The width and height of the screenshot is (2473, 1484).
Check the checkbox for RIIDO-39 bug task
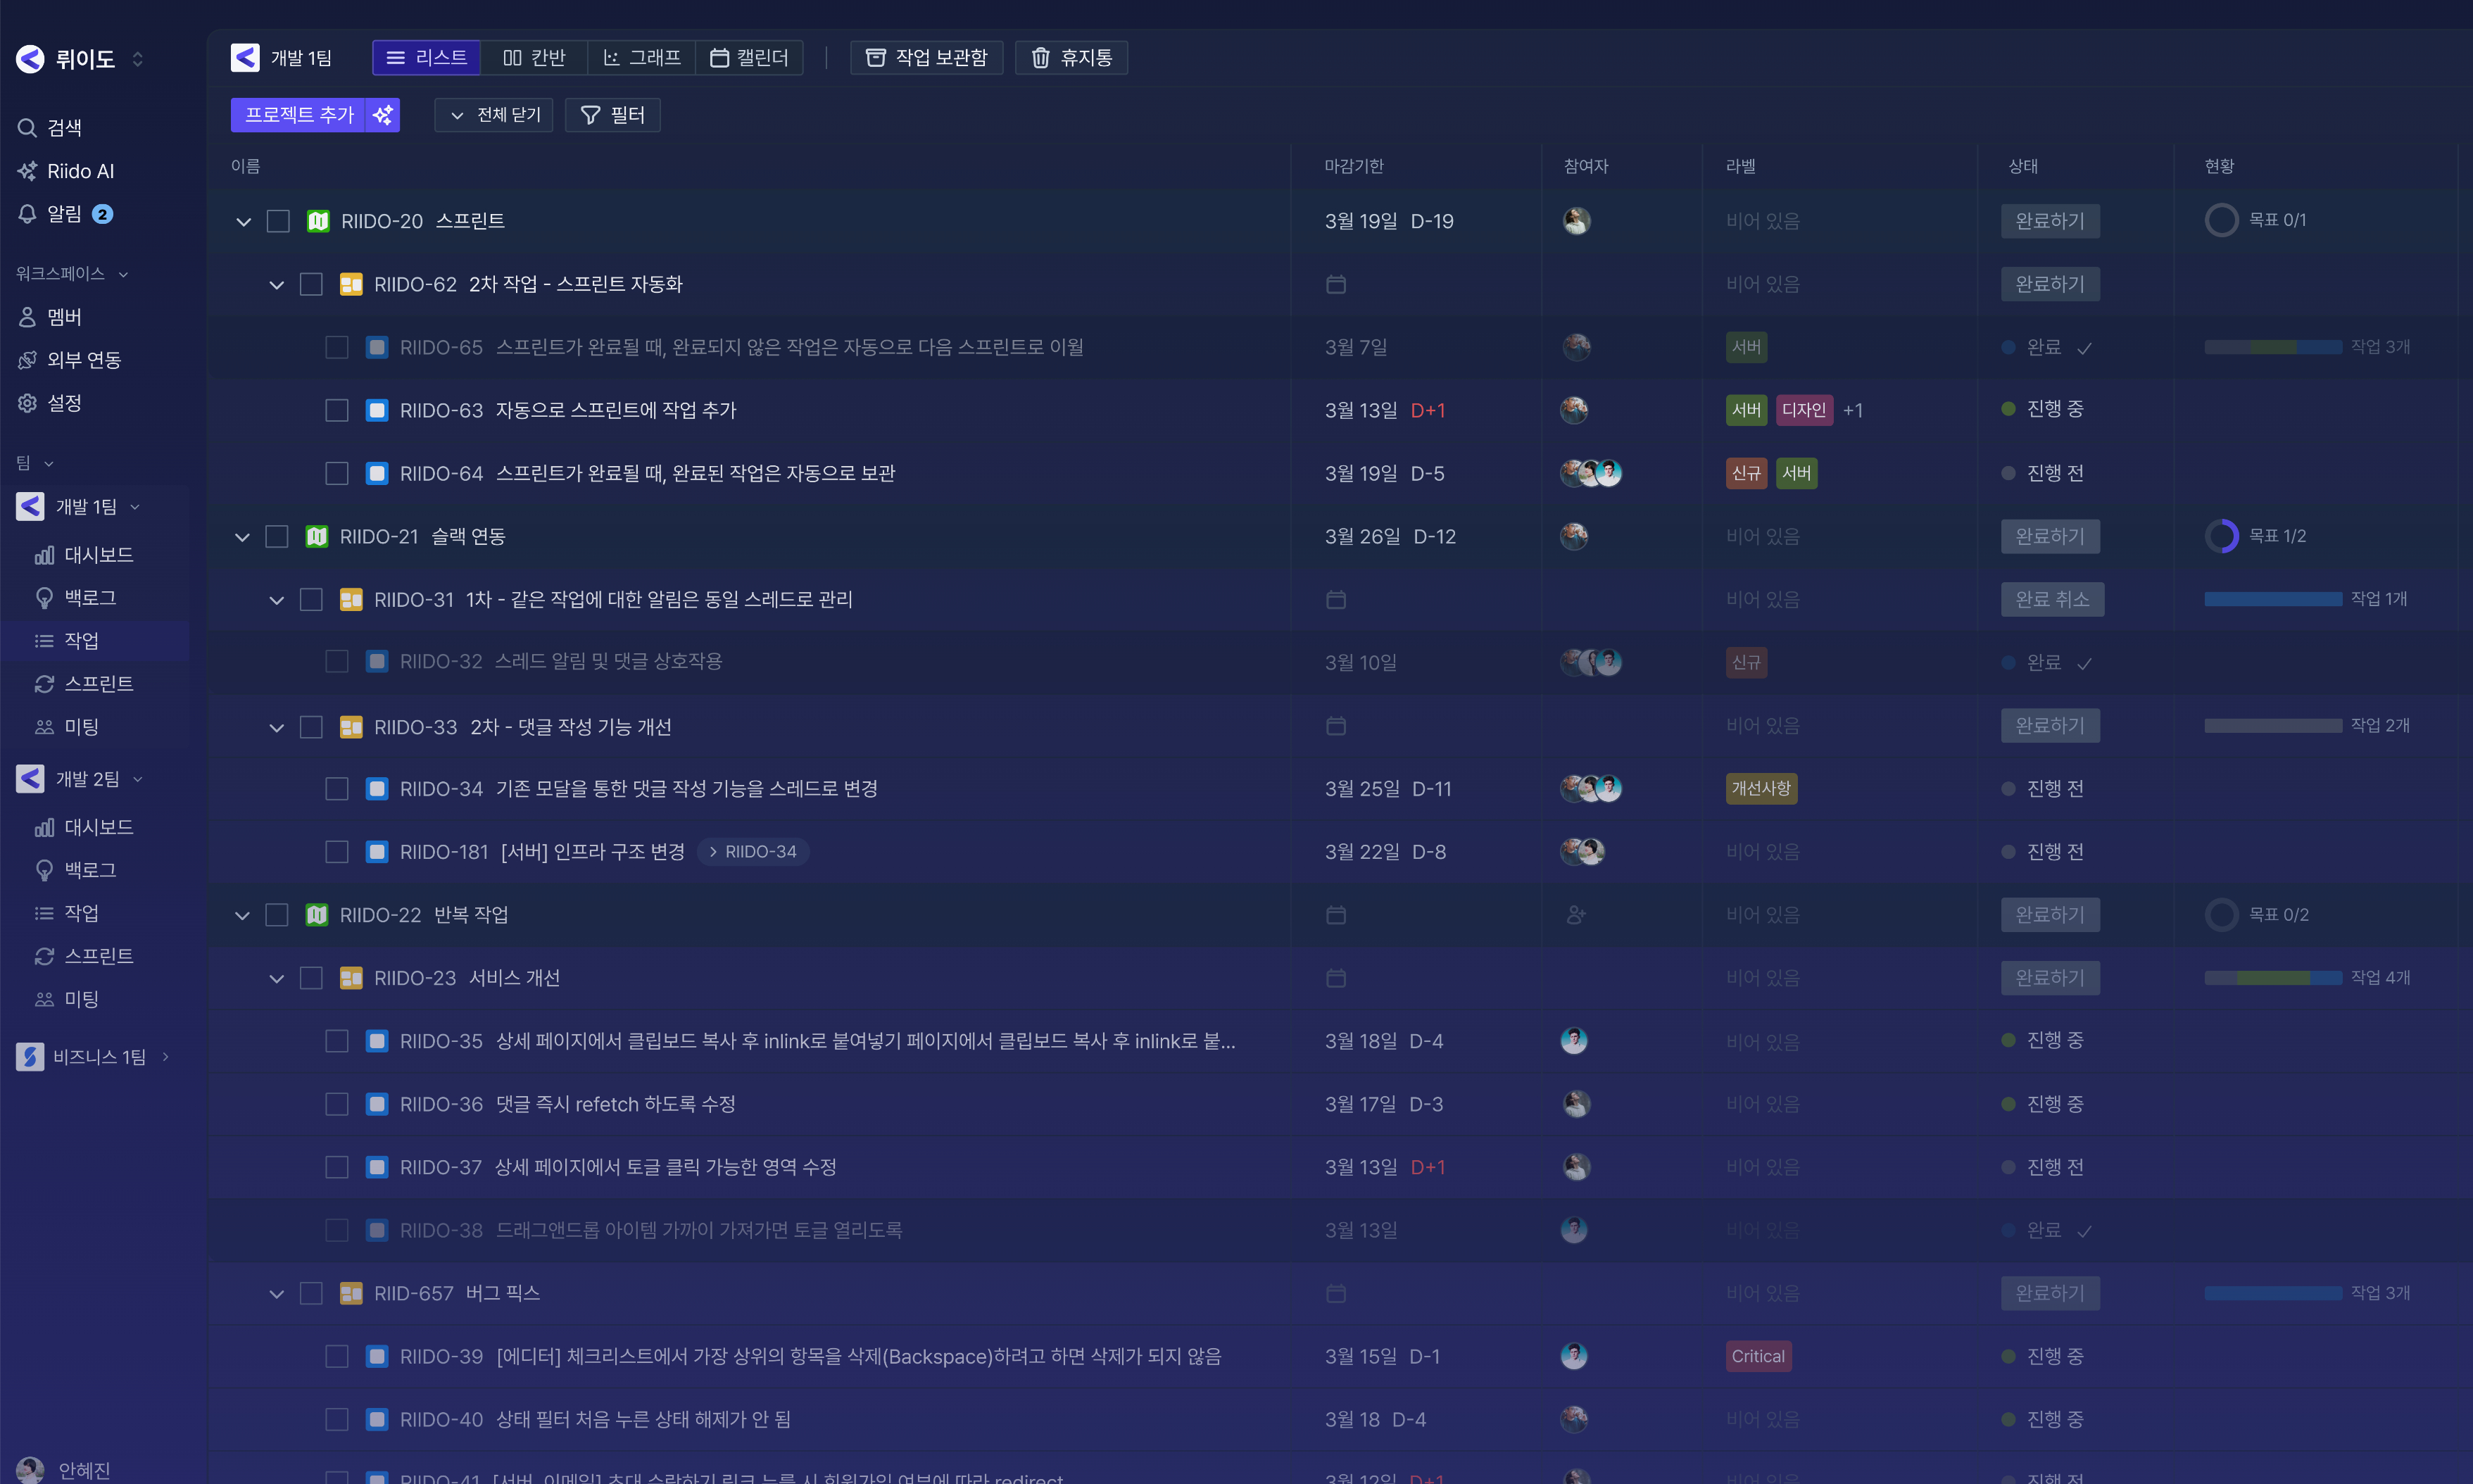click(x=337, y=1356)
